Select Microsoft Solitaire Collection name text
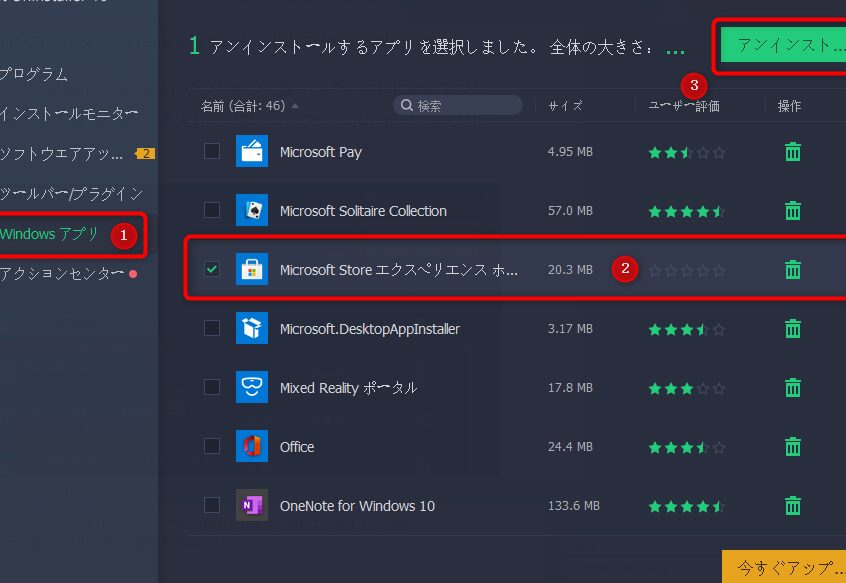Image resolution: width=846 pixels, height=583 pixels. click(363, 211)
